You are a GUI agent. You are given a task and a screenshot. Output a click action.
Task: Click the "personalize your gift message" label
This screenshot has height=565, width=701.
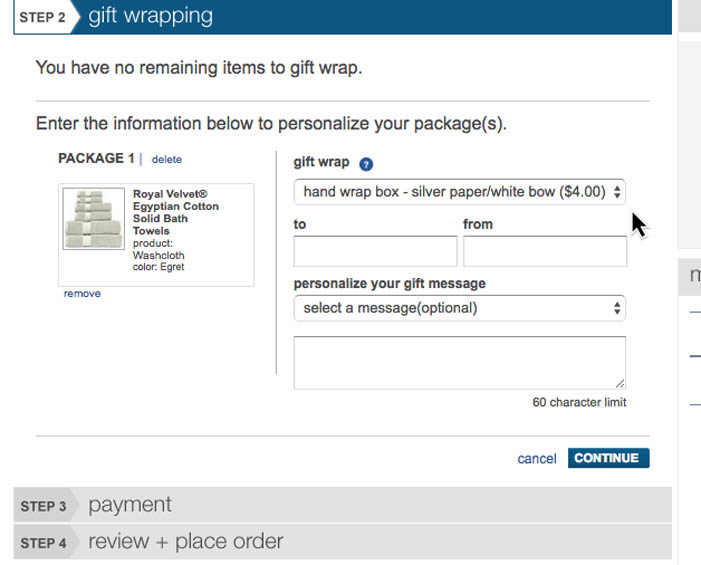pyautogui.click(x=389, y=284)
